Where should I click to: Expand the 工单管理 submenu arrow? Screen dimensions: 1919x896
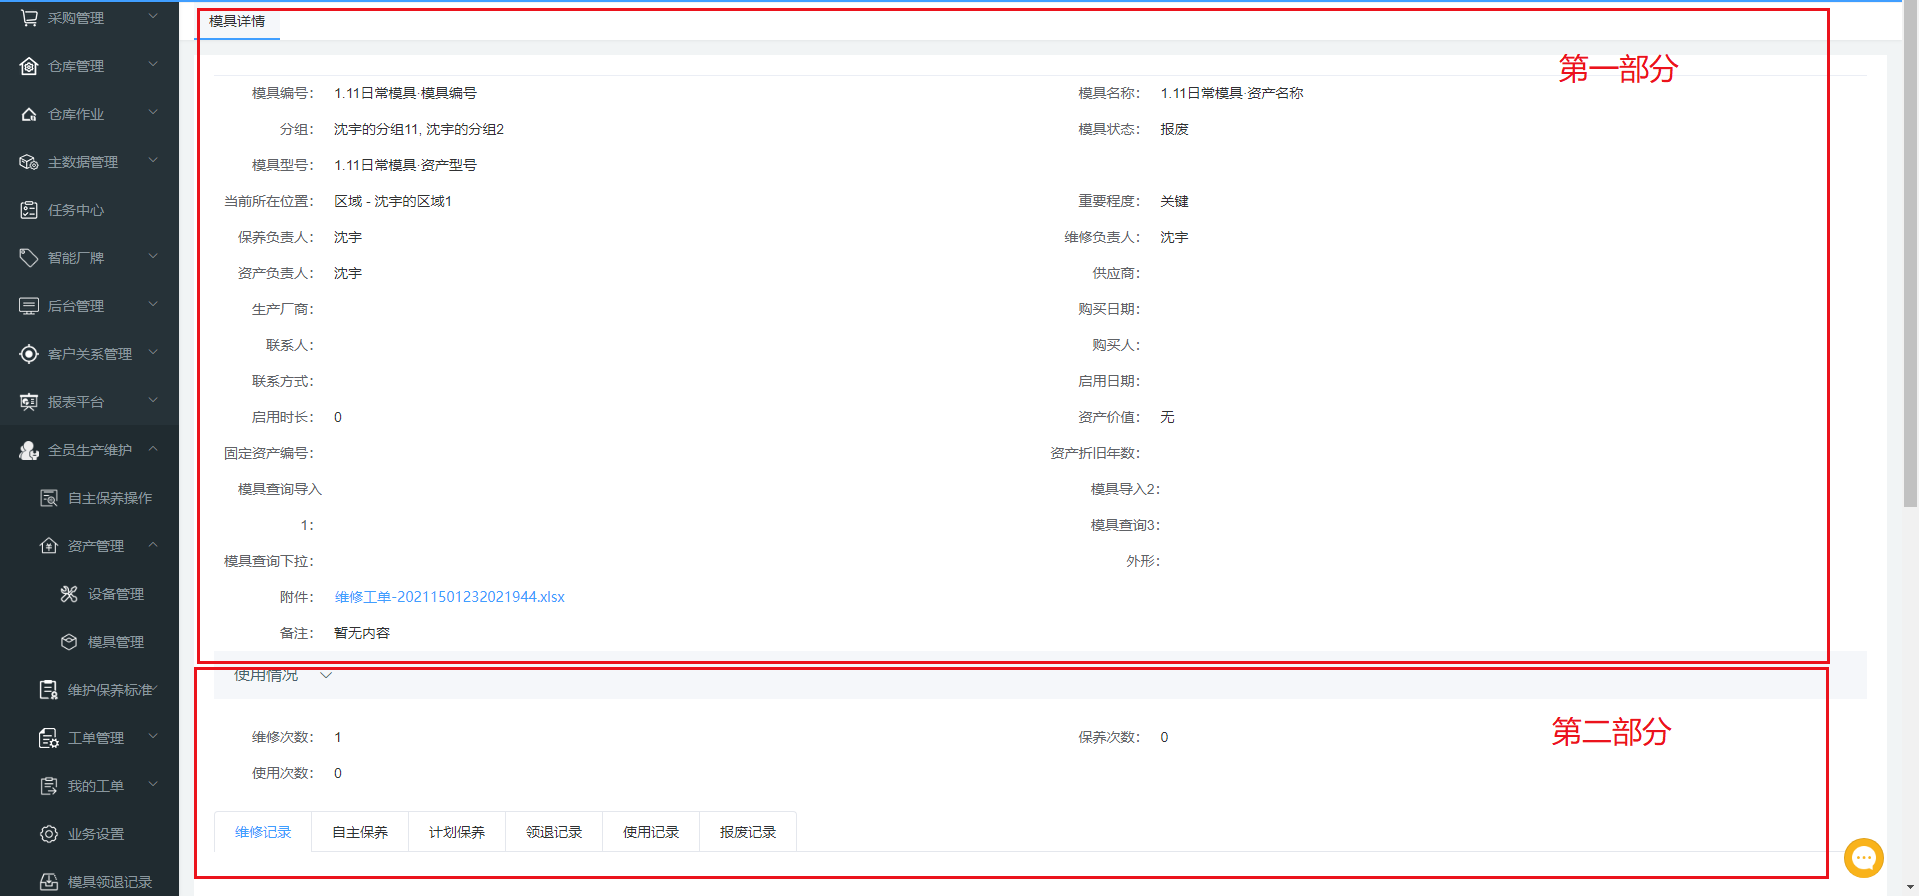[x=153, y=737]
